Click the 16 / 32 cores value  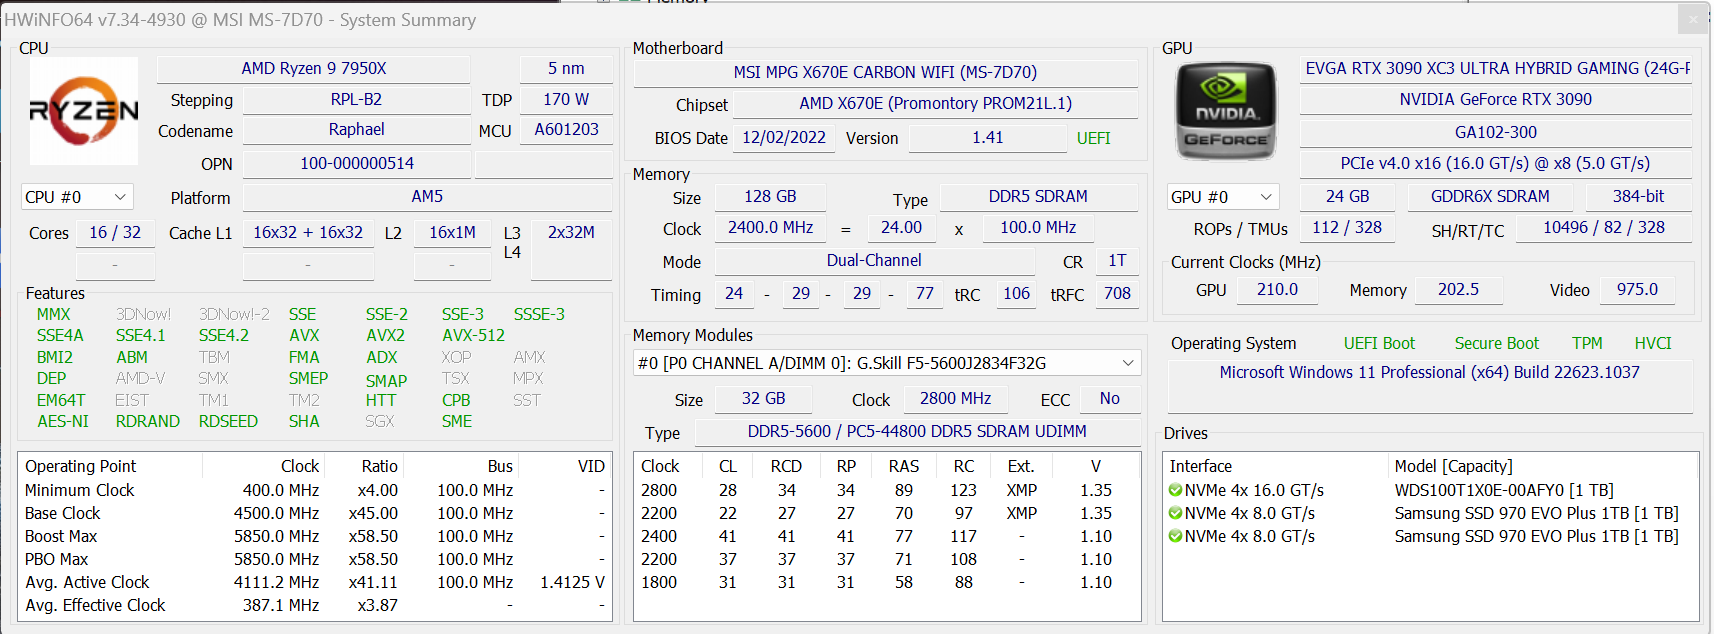[x=115, y=233]
